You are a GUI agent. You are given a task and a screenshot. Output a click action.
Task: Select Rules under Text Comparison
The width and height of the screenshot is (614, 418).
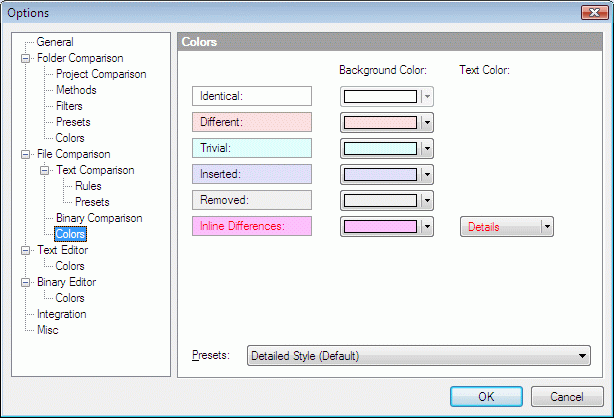[x=88, y=186]
